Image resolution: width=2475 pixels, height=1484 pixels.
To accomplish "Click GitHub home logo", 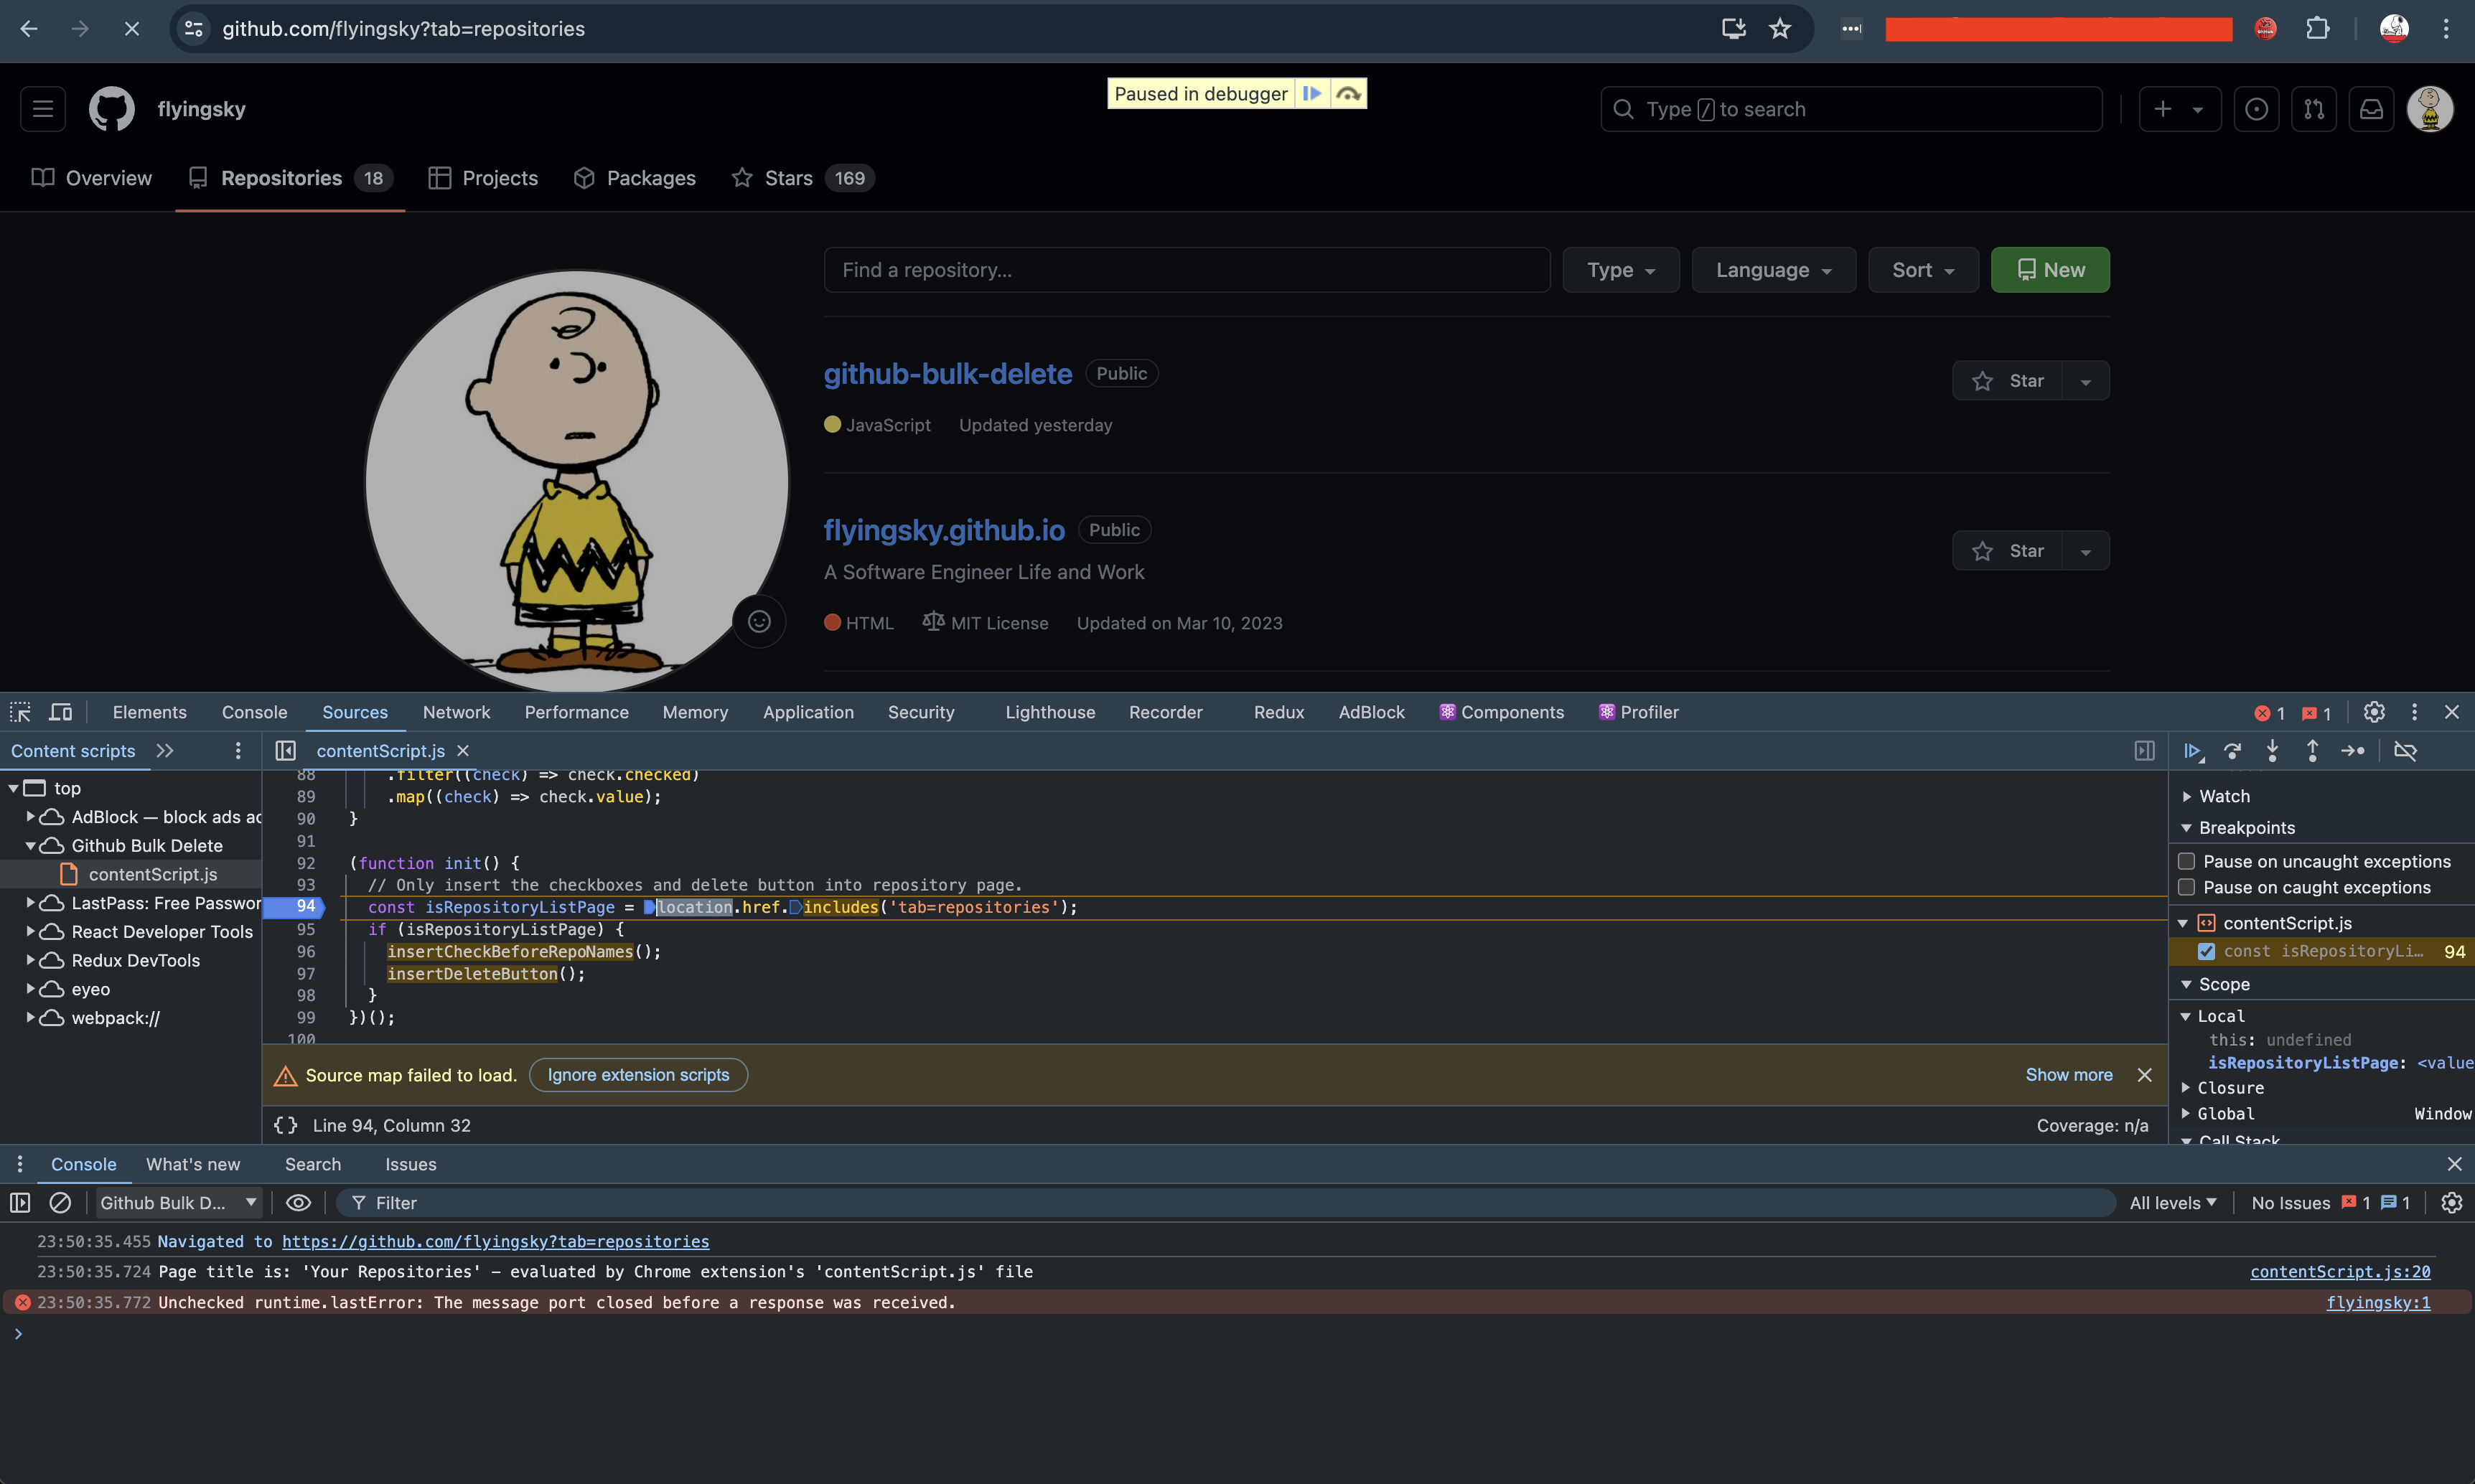I will click(111, 109).
